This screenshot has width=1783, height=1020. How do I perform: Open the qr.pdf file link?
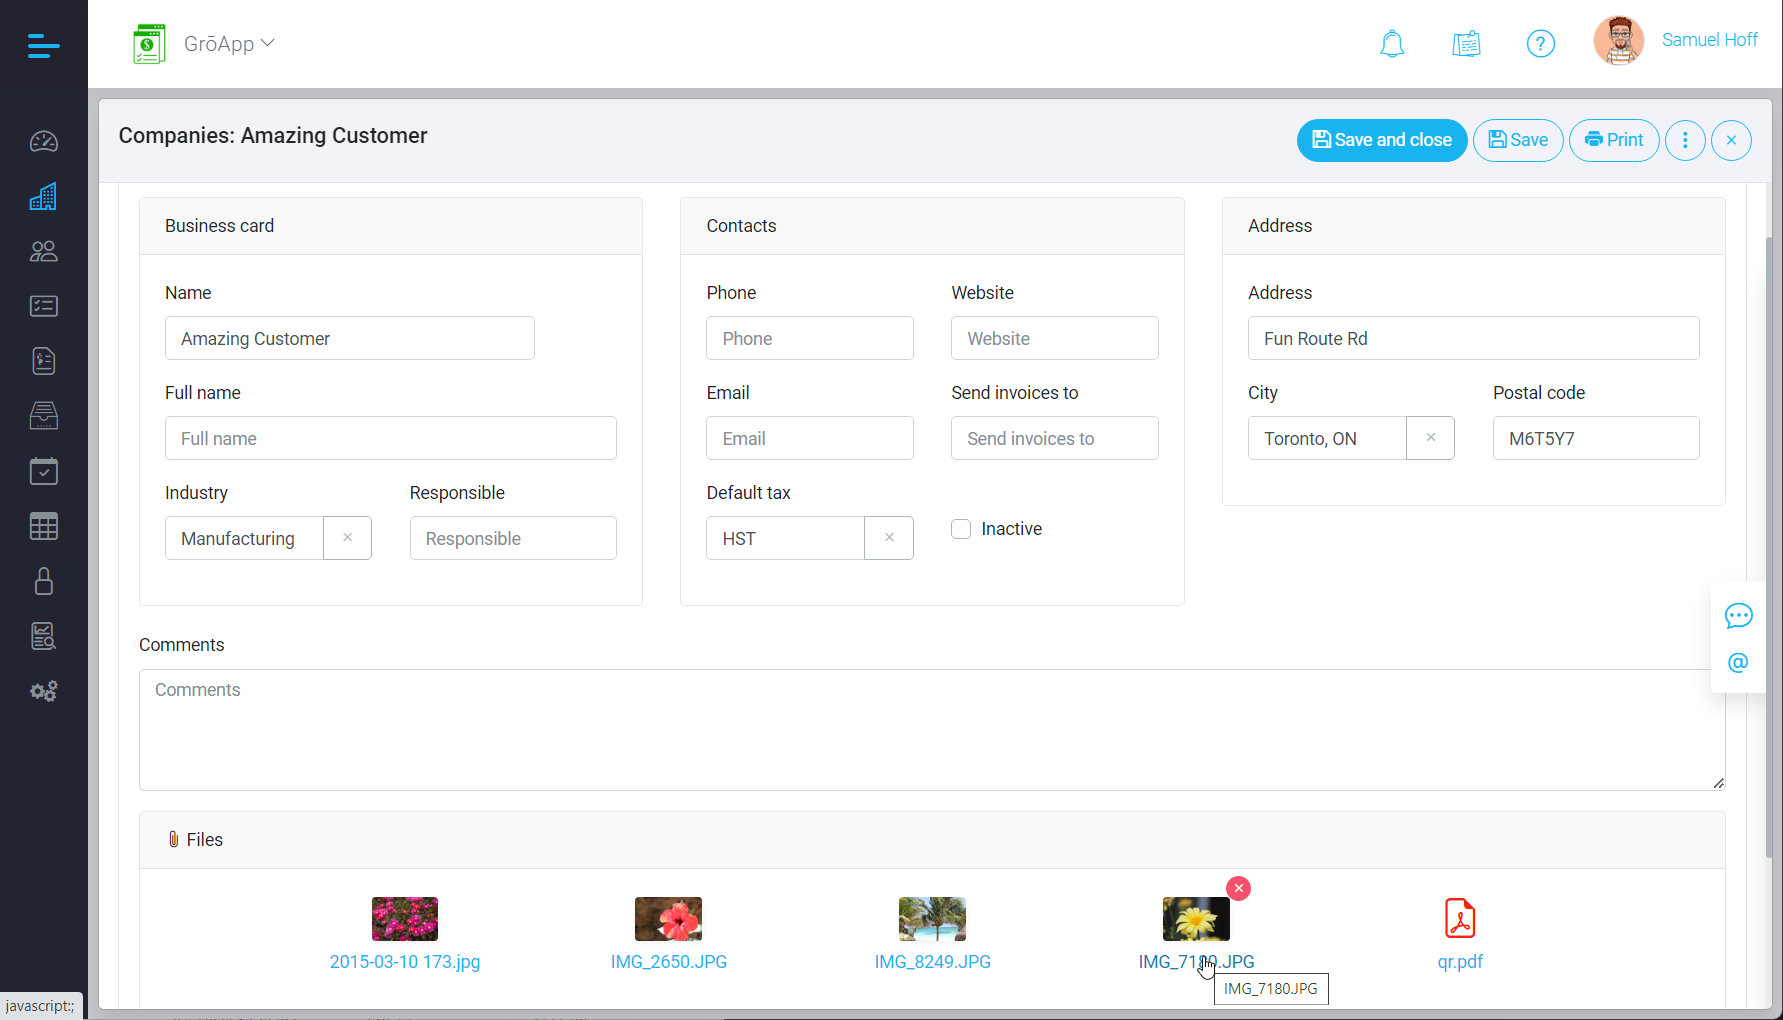pyautogui.click(x=1460, y=961)
